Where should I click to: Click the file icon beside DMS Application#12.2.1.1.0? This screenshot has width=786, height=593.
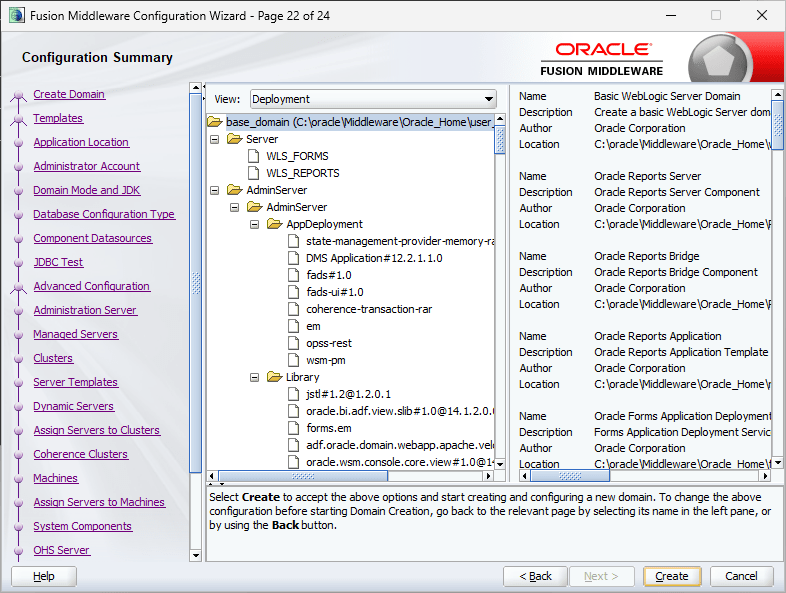tap(294, 258)
